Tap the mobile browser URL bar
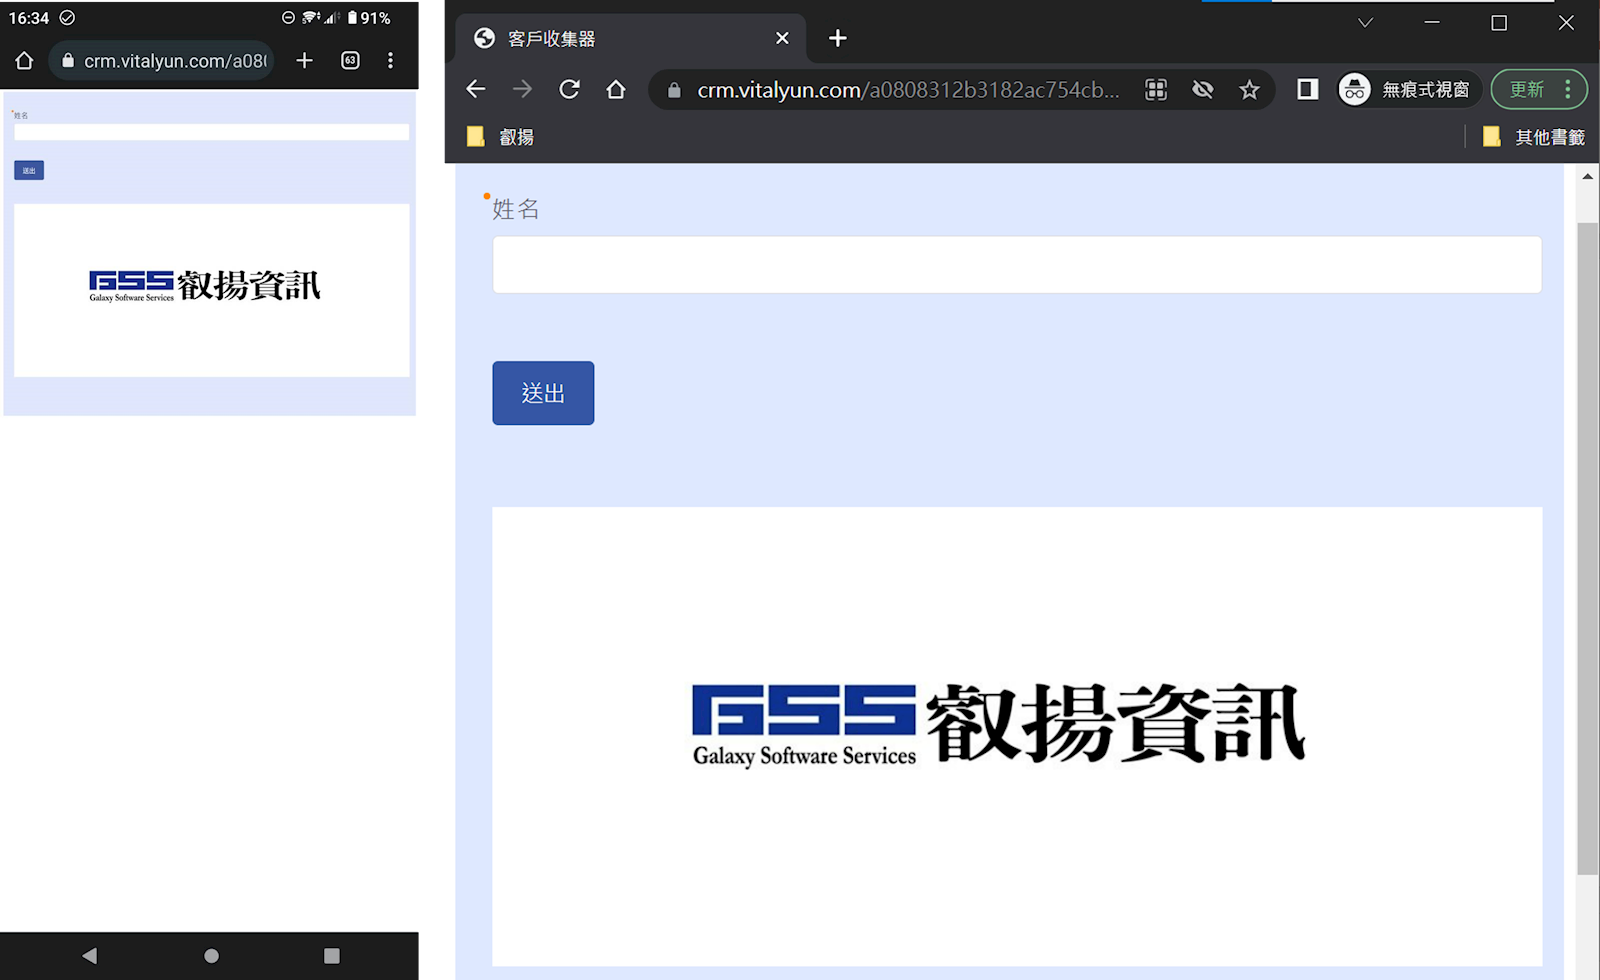The image size is (1600, 980). point(162,61)
